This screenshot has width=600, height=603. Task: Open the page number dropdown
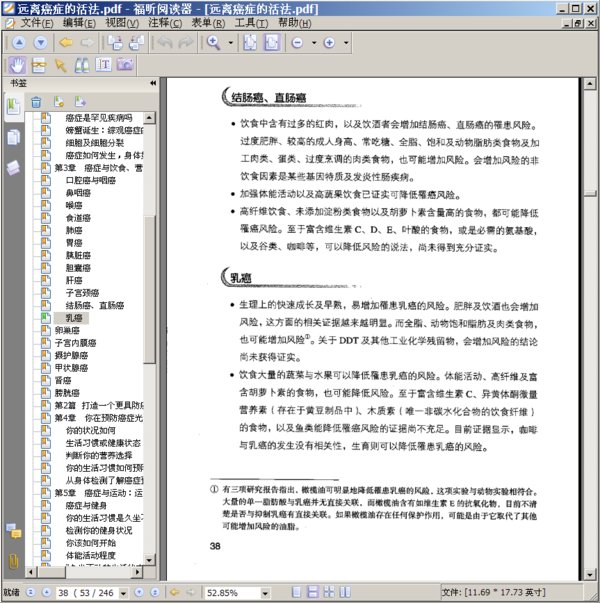(123, 593)
